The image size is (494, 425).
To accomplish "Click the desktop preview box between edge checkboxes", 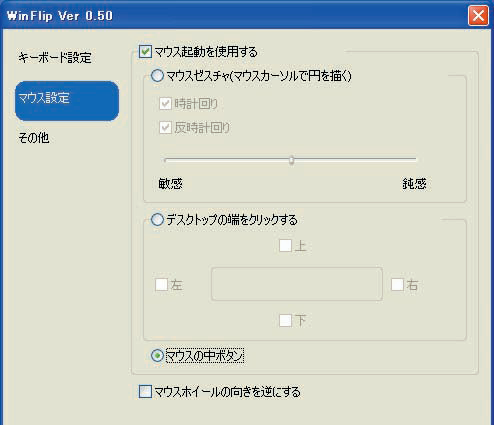I will pos(297,284).
